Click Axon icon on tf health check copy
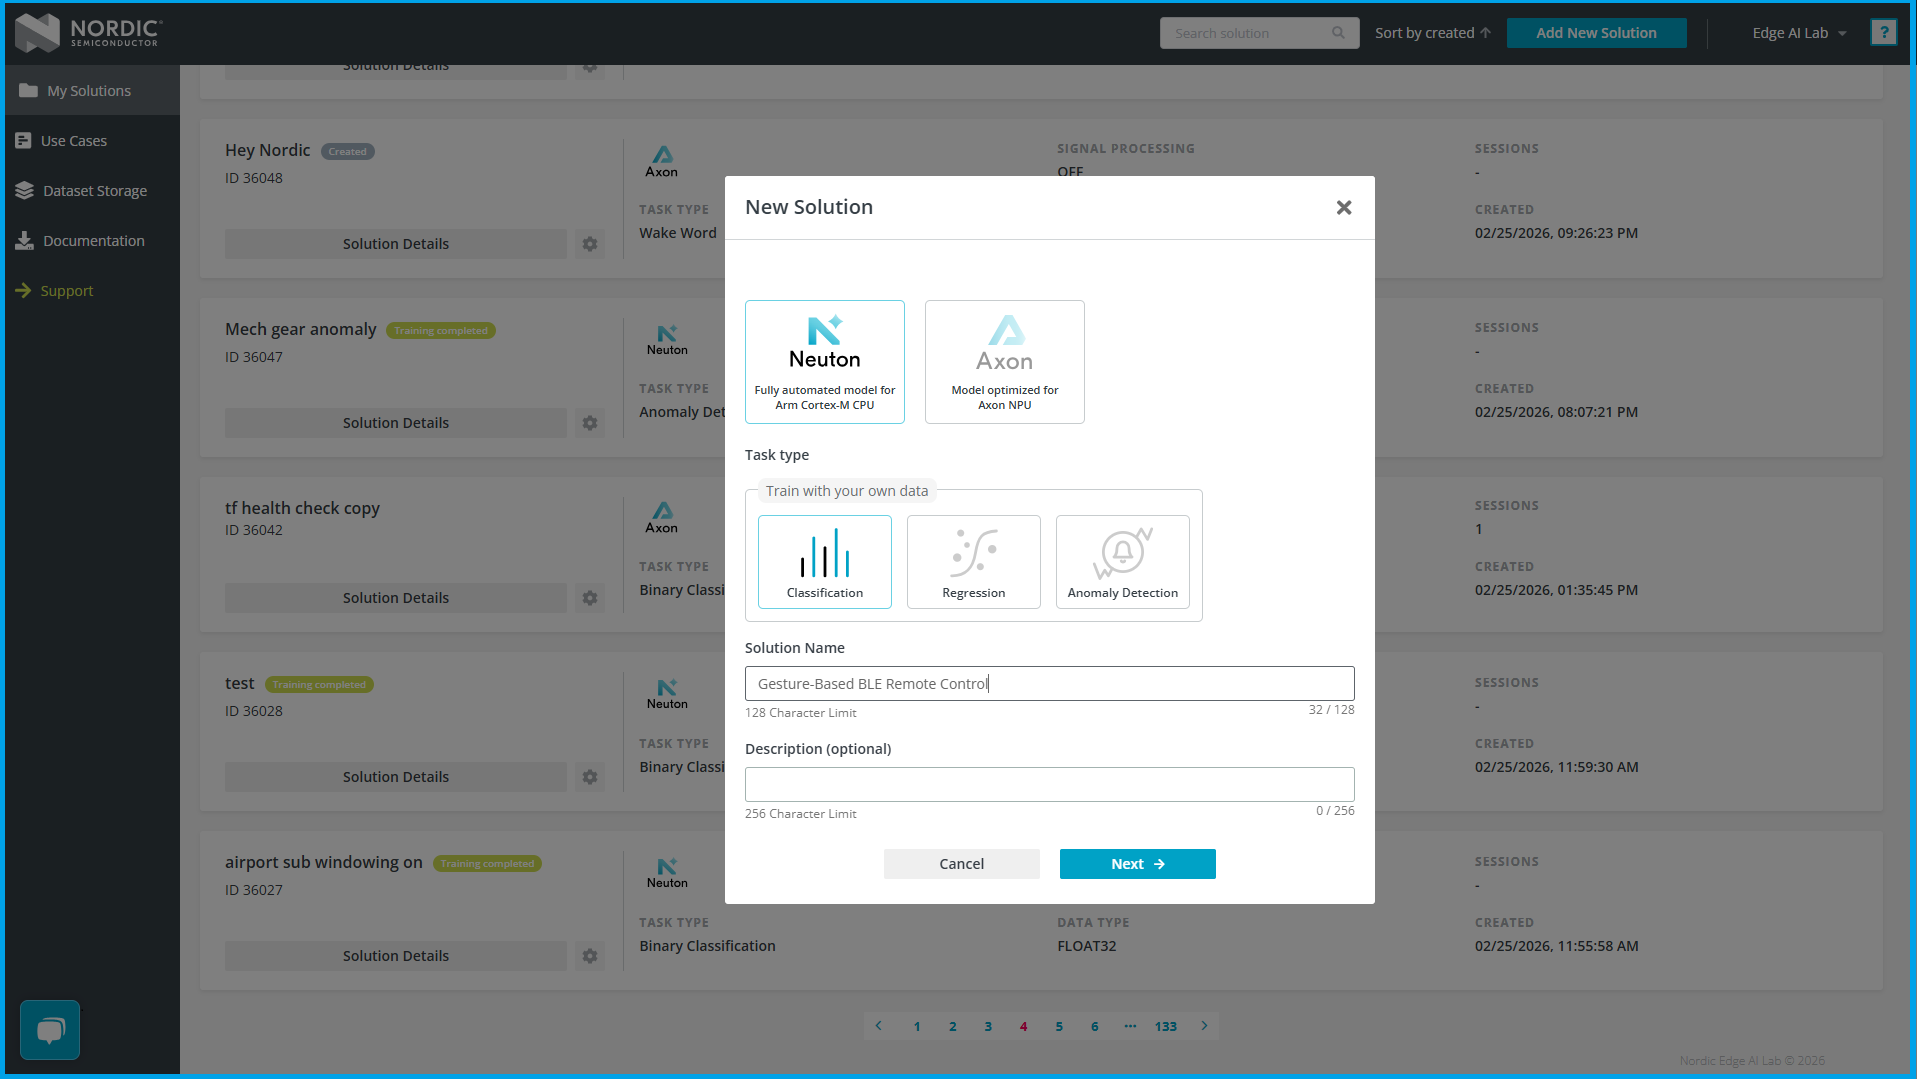Image resolution: width=1917 pixels, height=1079 pixels. 662,518
